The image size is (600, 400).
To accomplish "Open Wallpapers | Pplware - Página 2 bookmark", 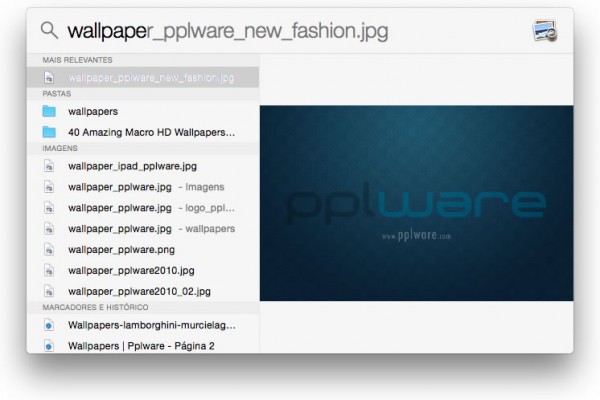I will pos(143,345).
